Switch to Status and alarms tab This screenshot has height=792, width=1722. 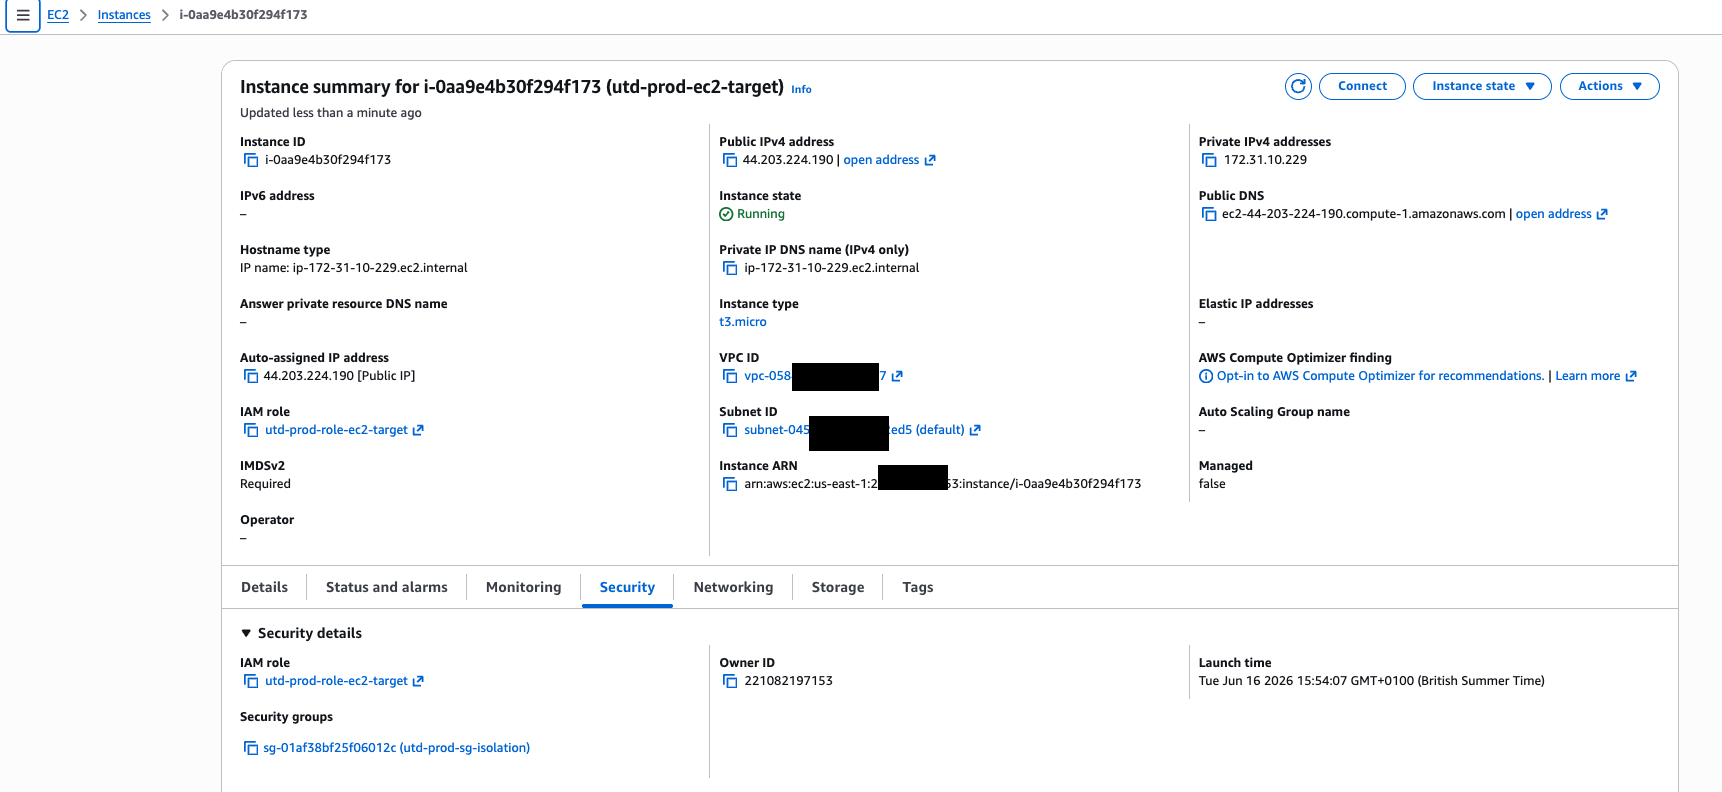click(x=386, y=587)
